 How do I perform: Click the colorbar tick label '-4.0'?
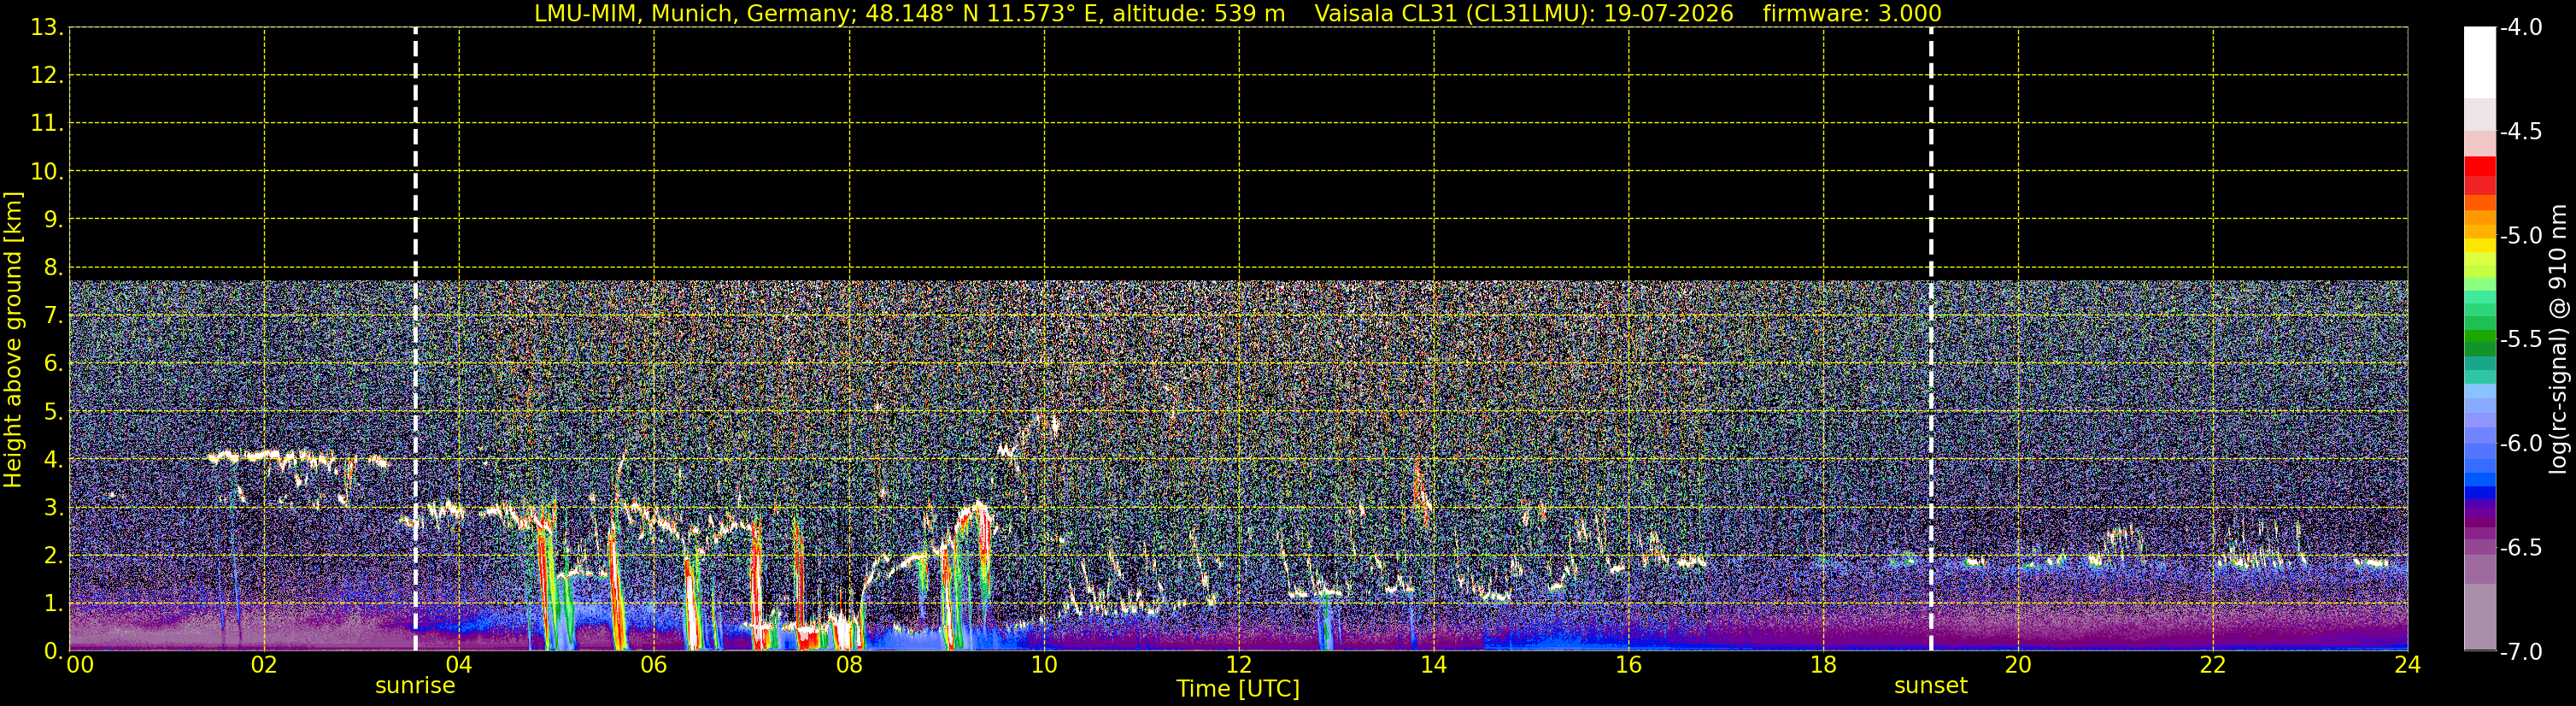point(2520,27)
